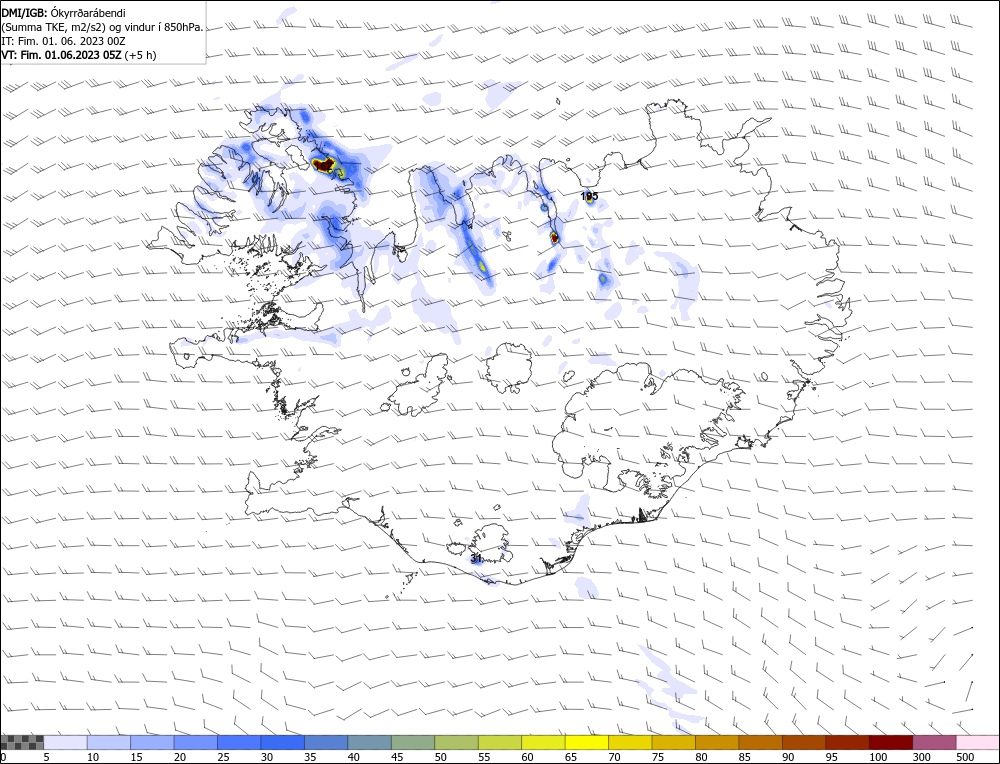Click the checkered 0–5 legend swatch
This screenshot has width=1000, height=764.
(22, 742)
